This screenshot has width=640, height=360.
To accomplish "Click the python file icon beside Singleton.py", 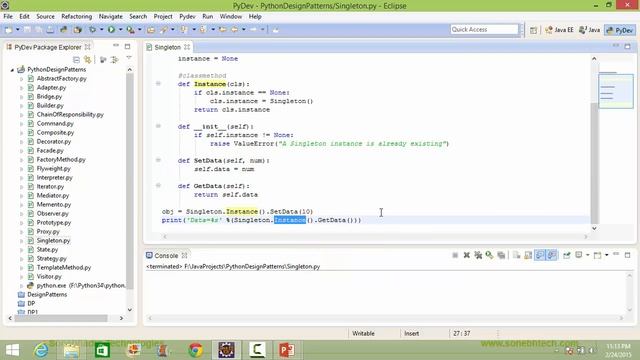I will click(31, 240).
